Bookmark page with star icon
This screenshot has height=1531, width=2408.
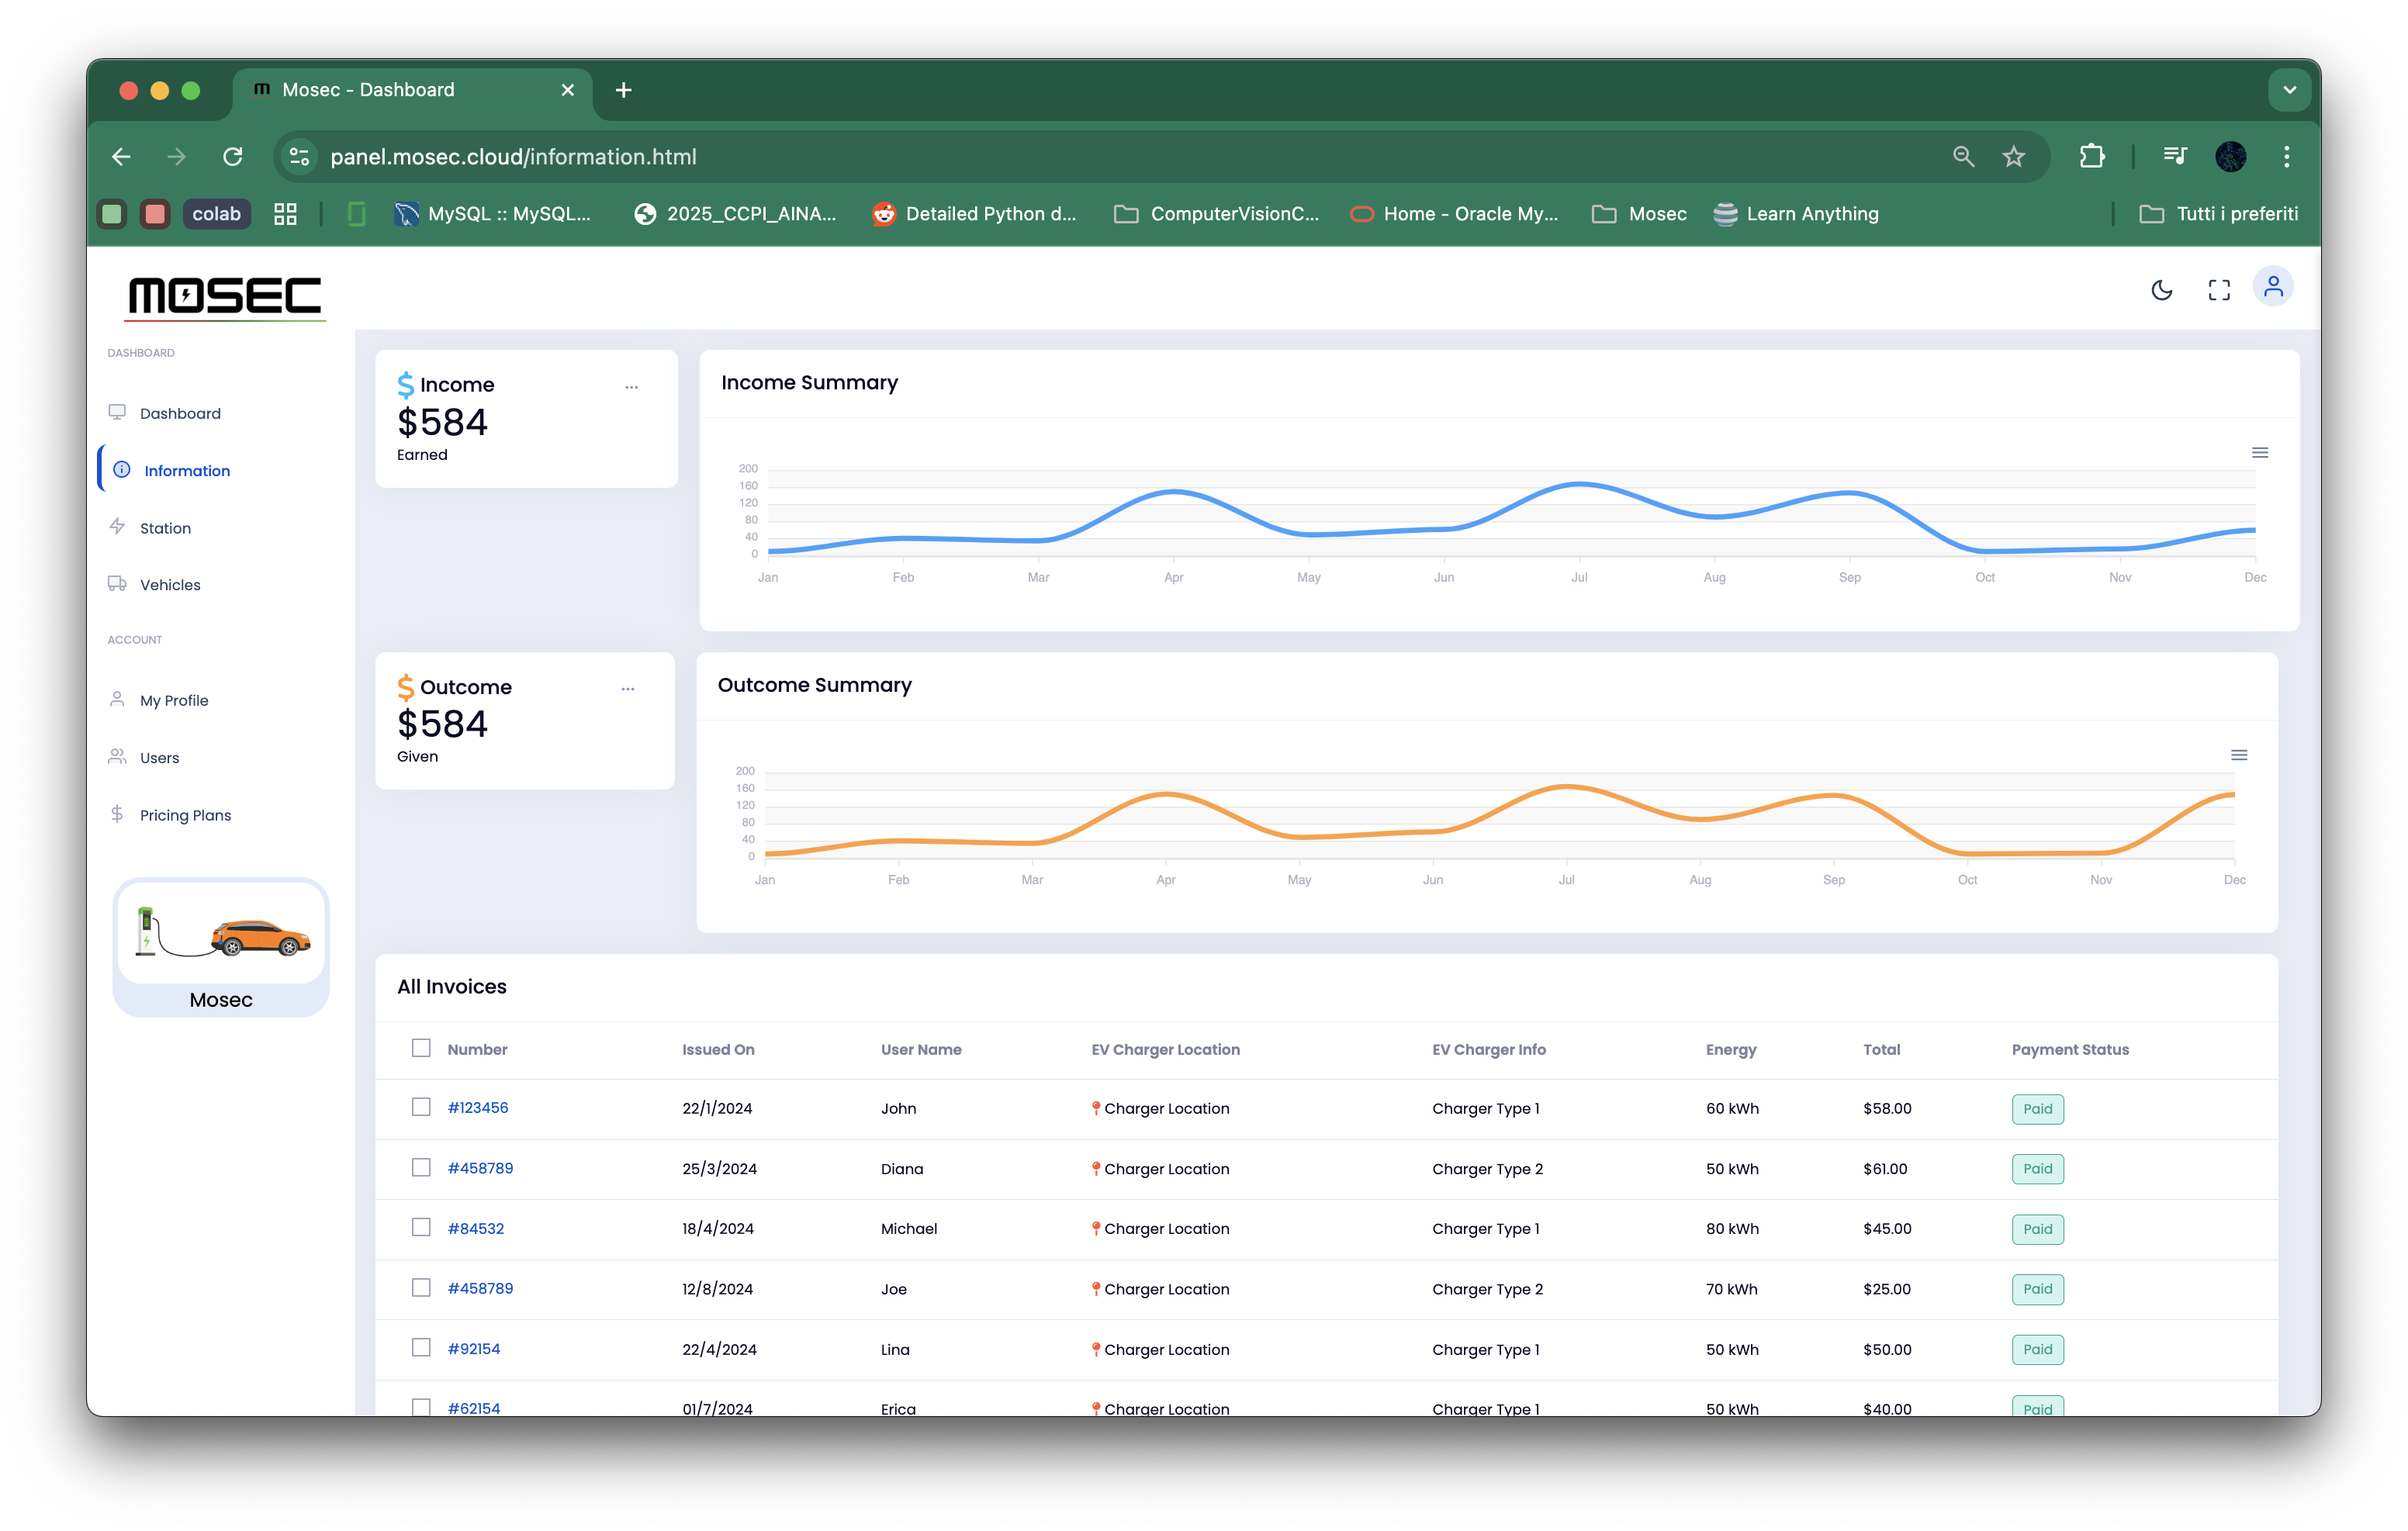[x=2014, y=157]
